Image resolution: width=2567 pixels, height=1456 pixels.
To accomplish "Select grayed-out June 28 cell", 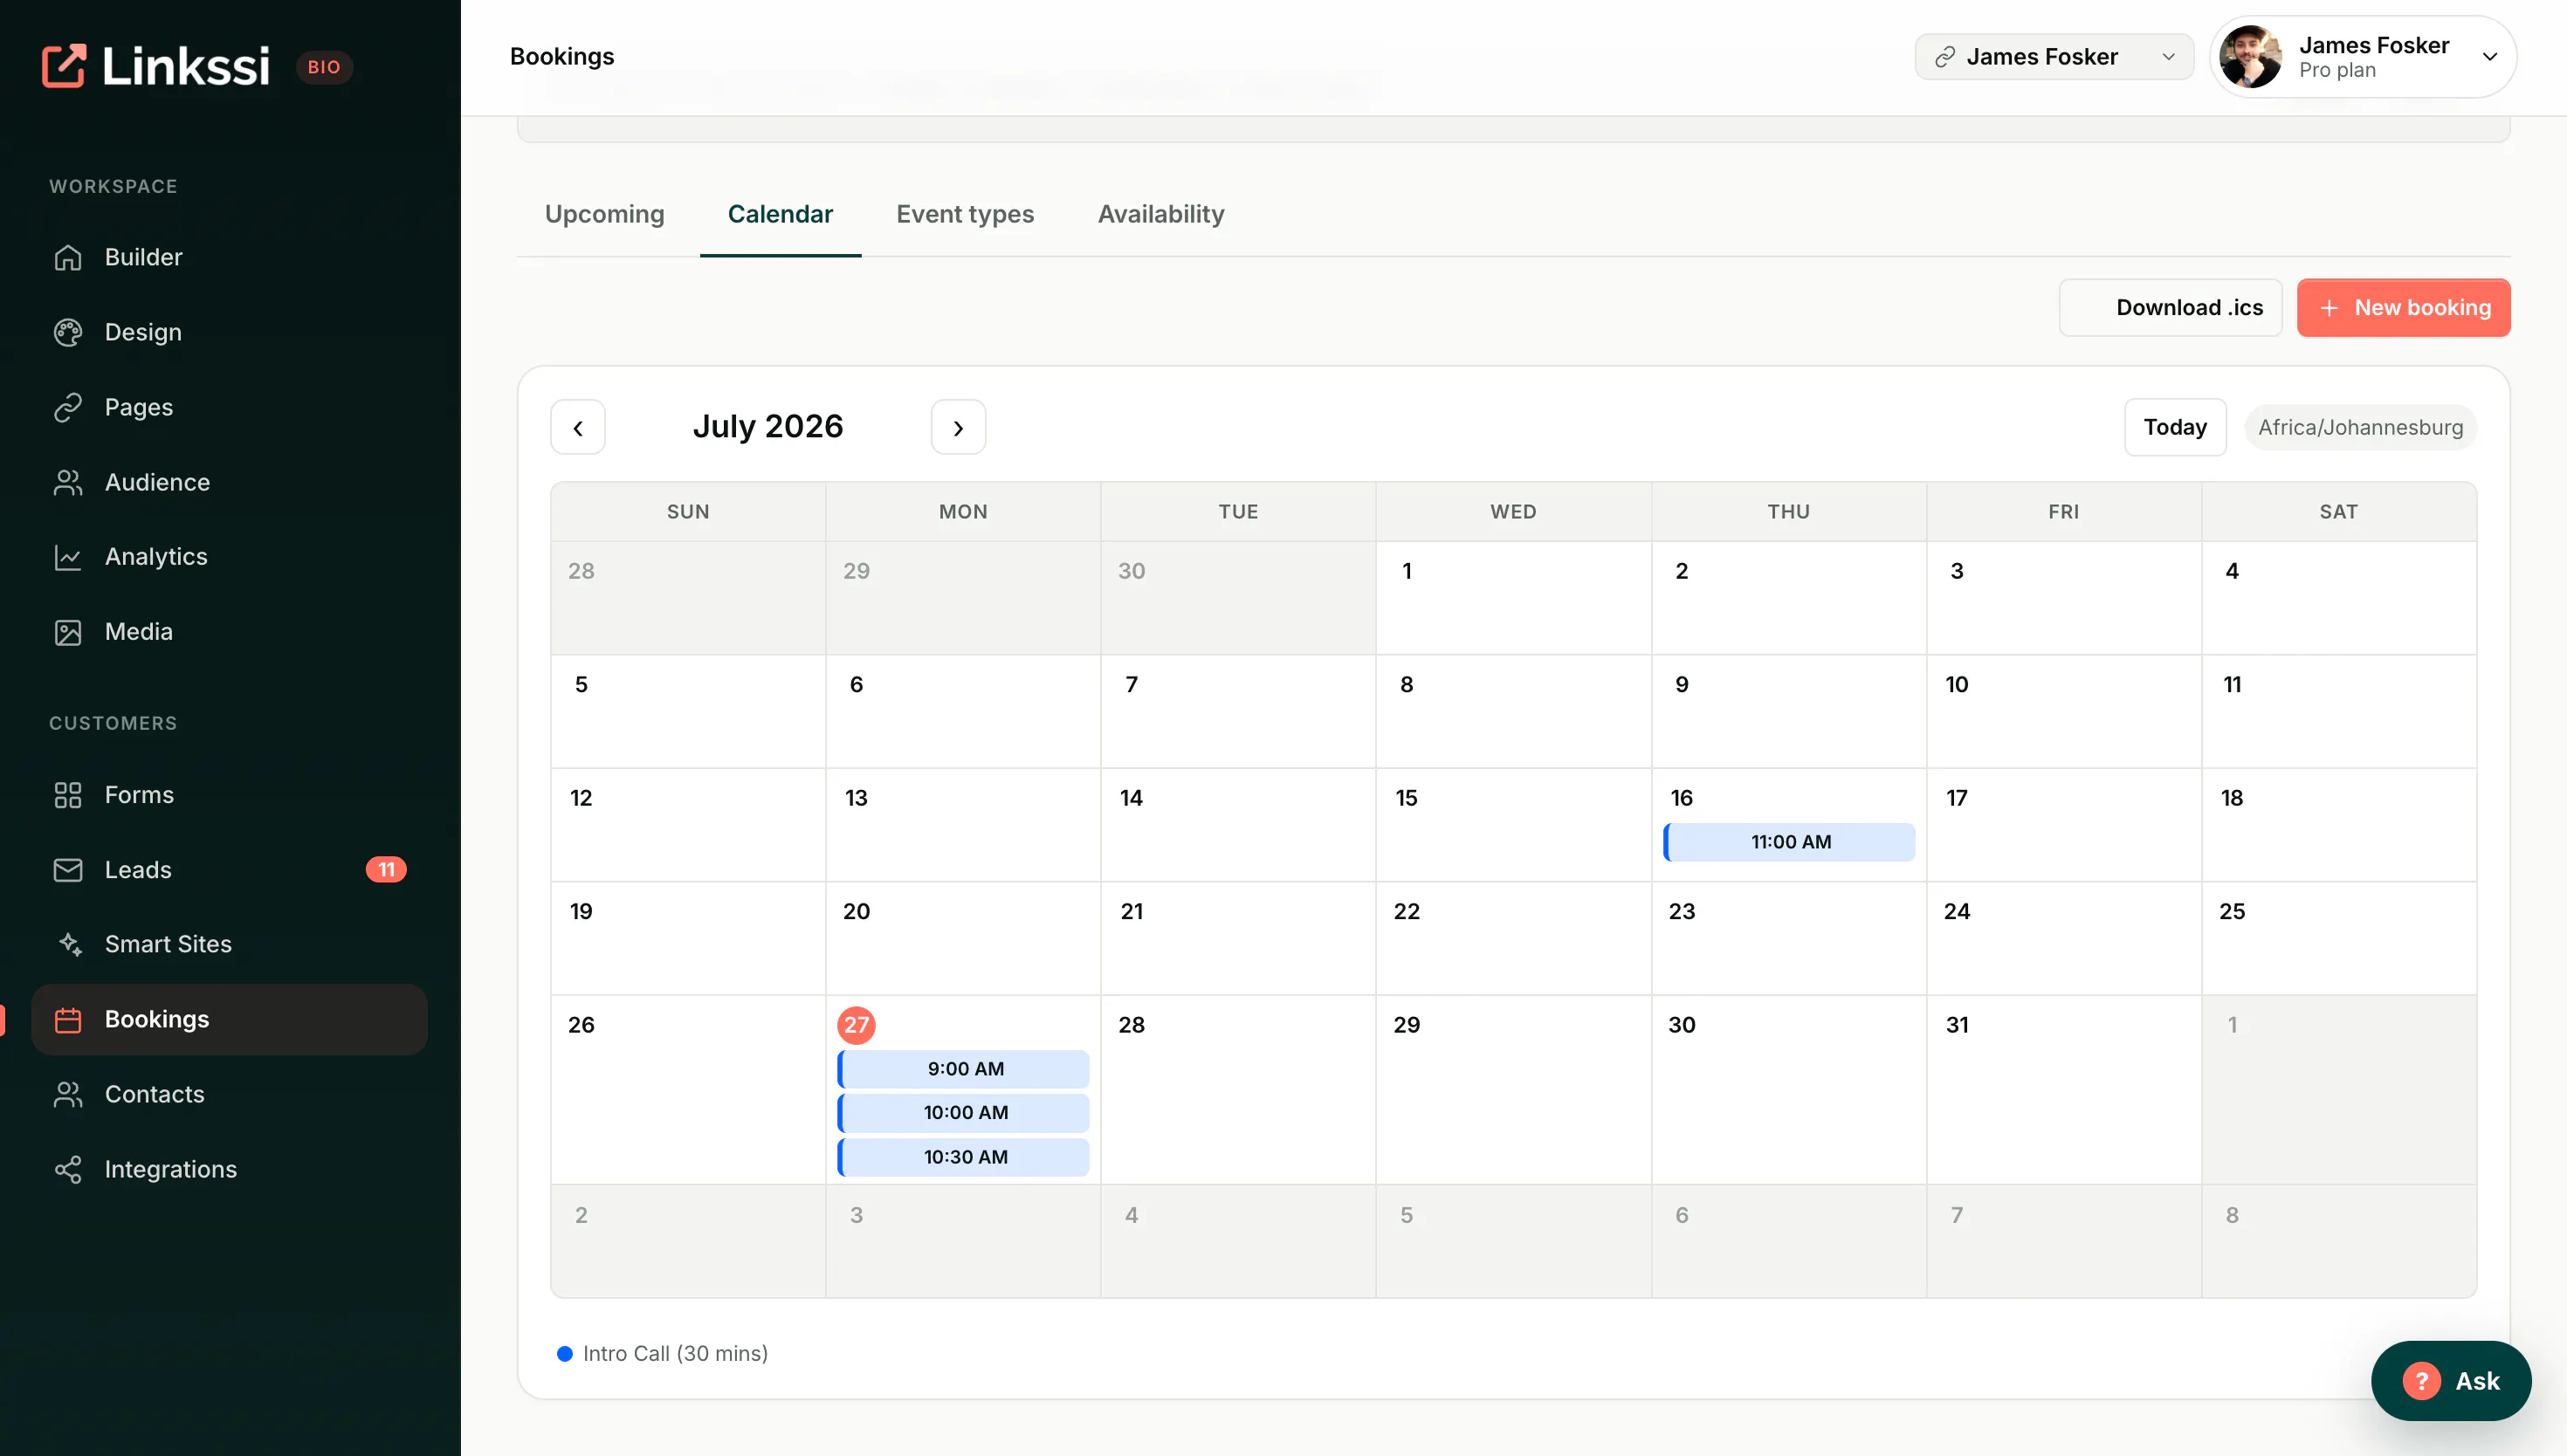I will [x=688, y=598].
